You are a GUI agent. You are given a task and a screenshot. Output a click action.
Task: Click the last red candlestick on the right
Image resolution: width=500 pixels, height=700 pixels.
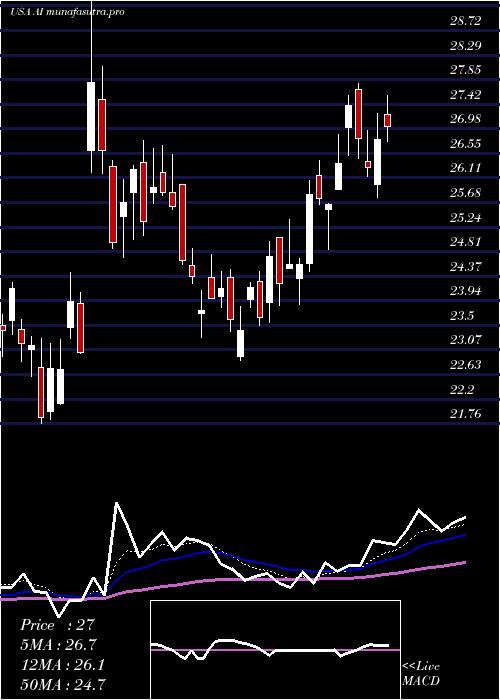(x=388, y=121)
